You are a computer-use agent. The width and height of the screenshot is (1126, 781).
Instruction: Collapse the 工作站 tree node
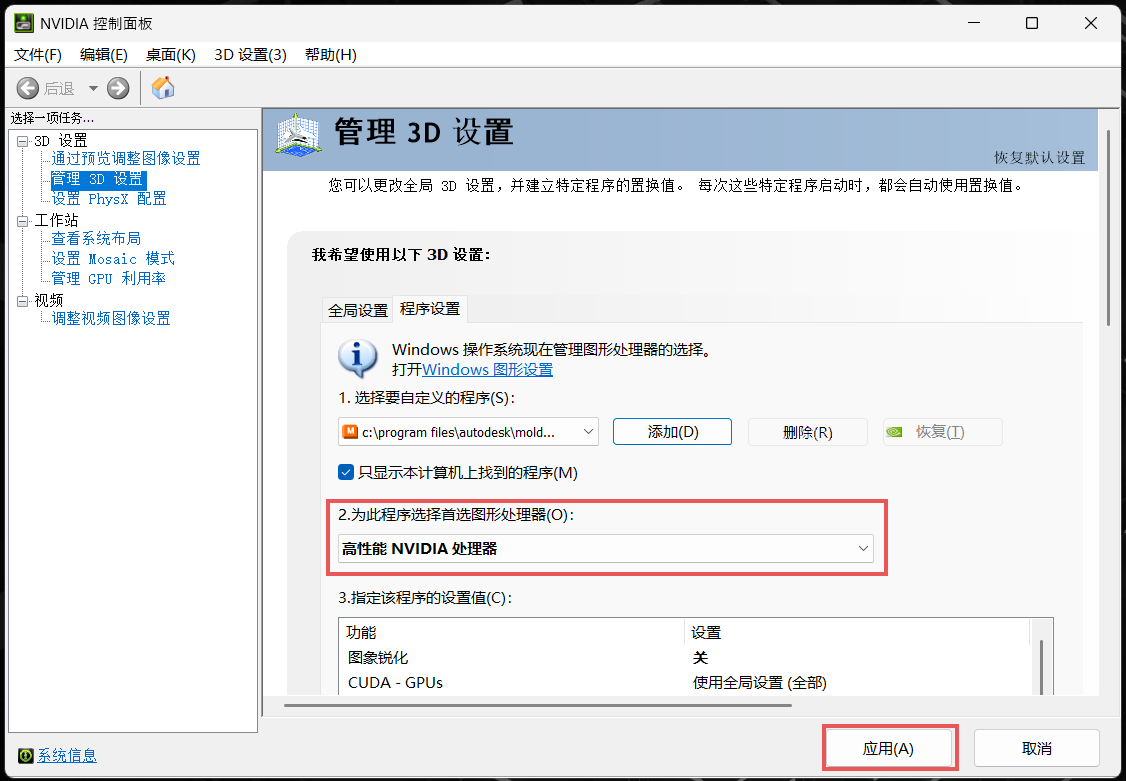click(23, 220)
